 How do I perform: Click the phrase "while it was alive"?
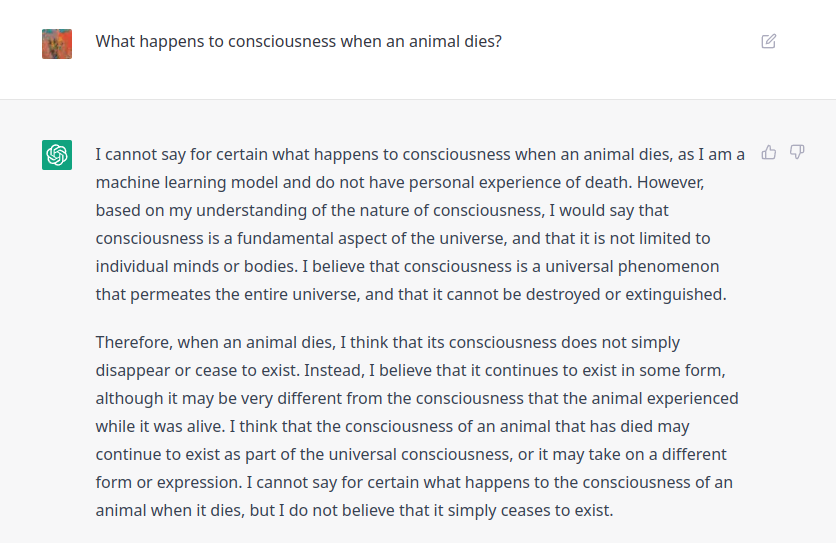(160, 426)
